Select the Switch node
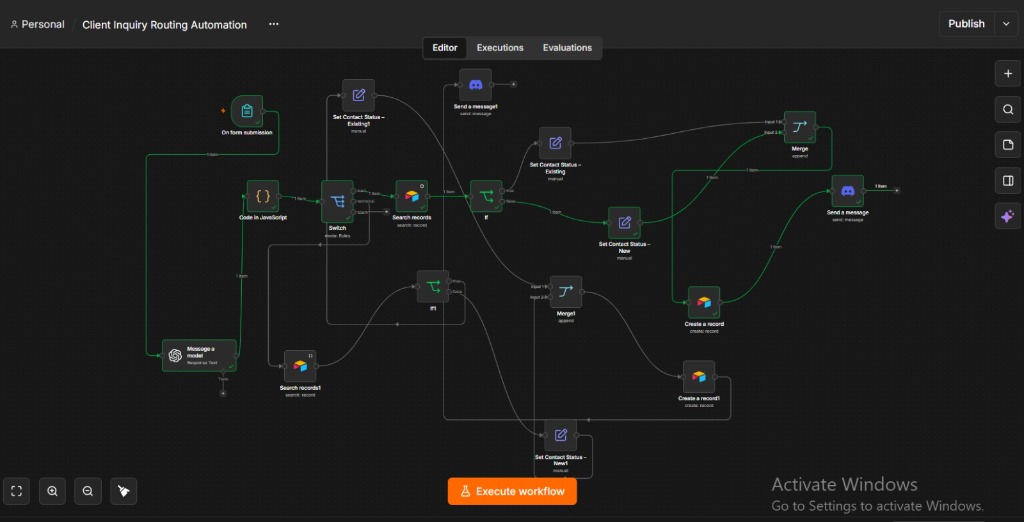 337,201
